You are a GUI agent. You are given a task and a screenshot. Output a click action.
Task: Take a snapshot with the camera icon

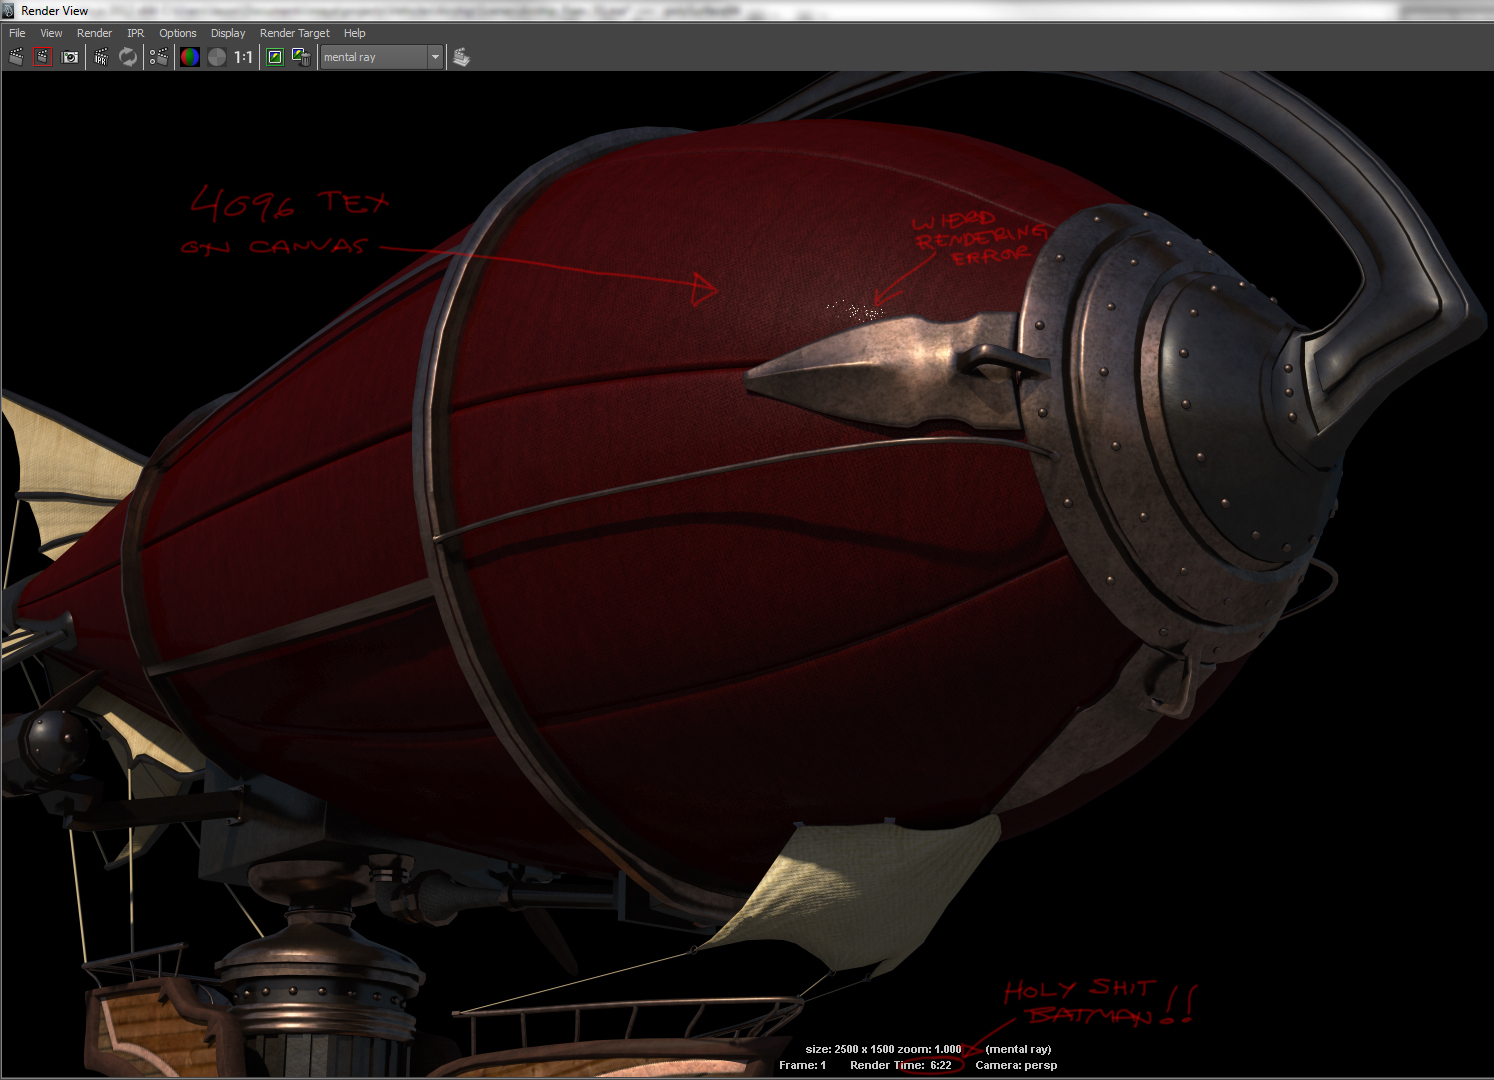click(x=70, y=57)
